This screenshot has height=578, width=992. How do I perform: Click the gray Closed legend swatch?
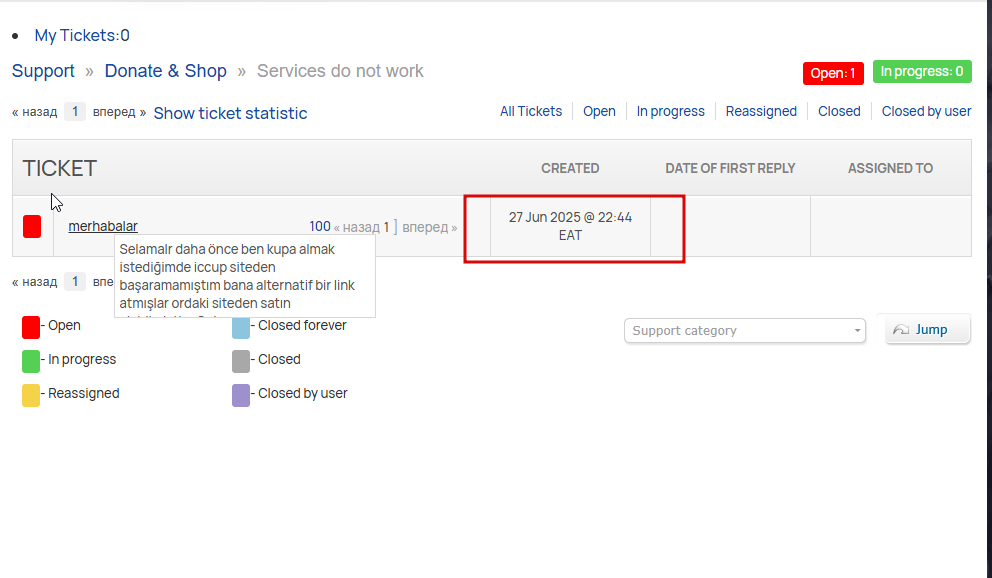[x=241, y=361]
